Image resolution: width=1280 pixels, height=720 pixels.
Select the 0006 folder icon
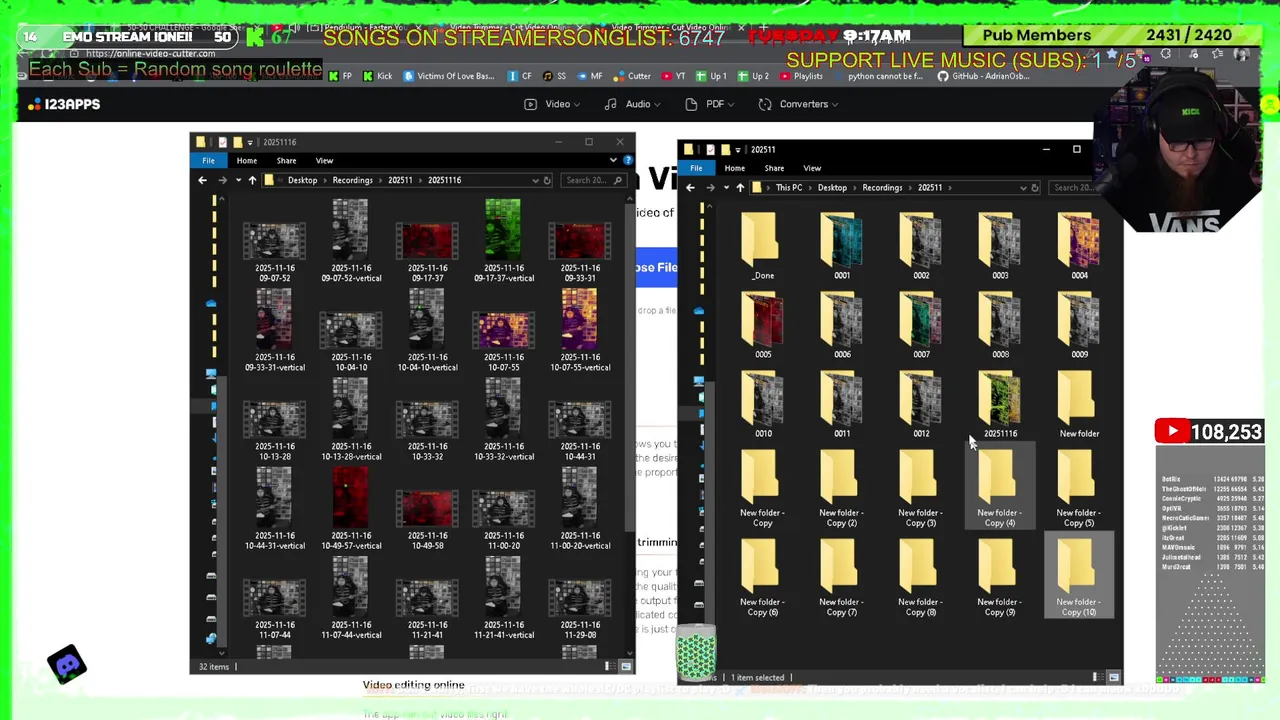point(841,320)
